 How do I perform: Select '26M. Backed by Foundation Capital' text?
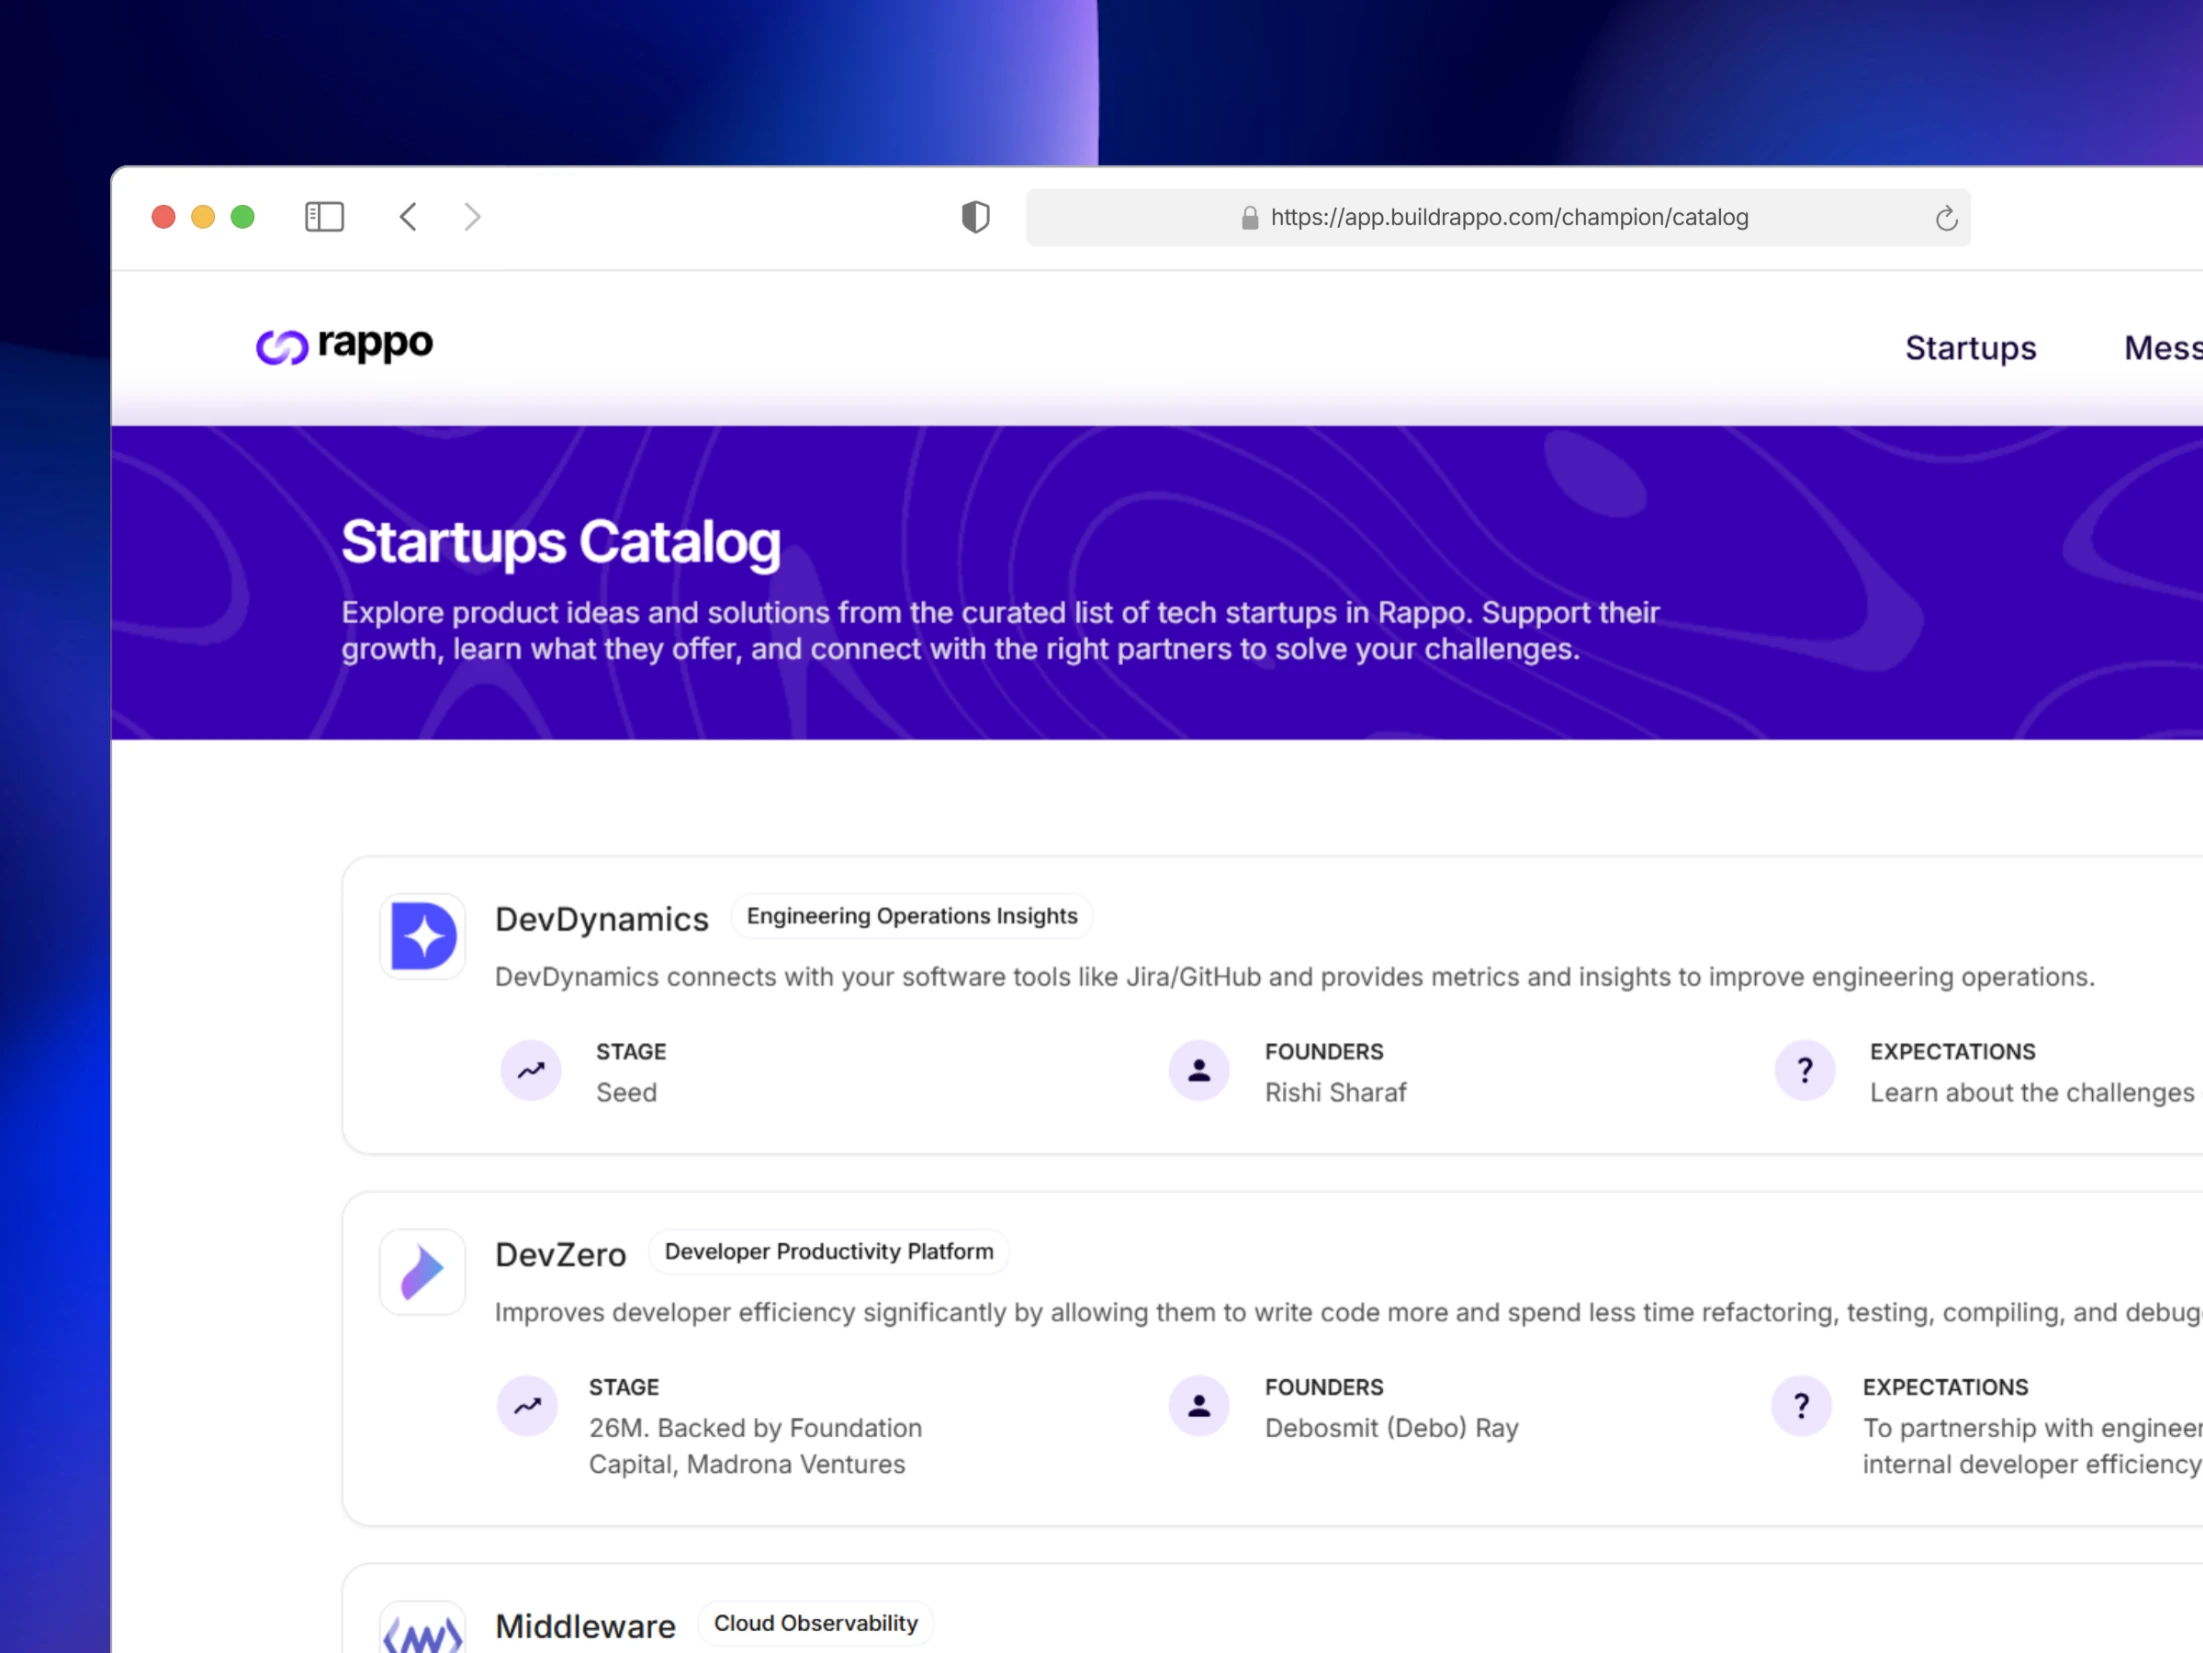(756, 1446)
